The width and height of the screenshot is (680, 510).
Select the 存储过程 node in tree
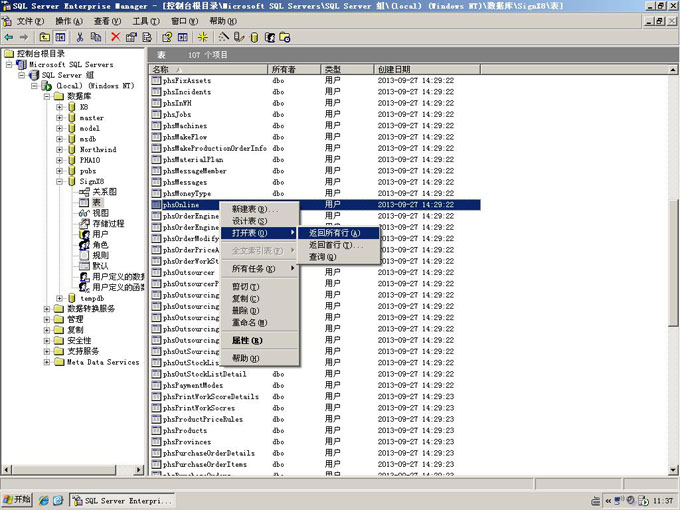pyautogui.click(x=108, y=224)
